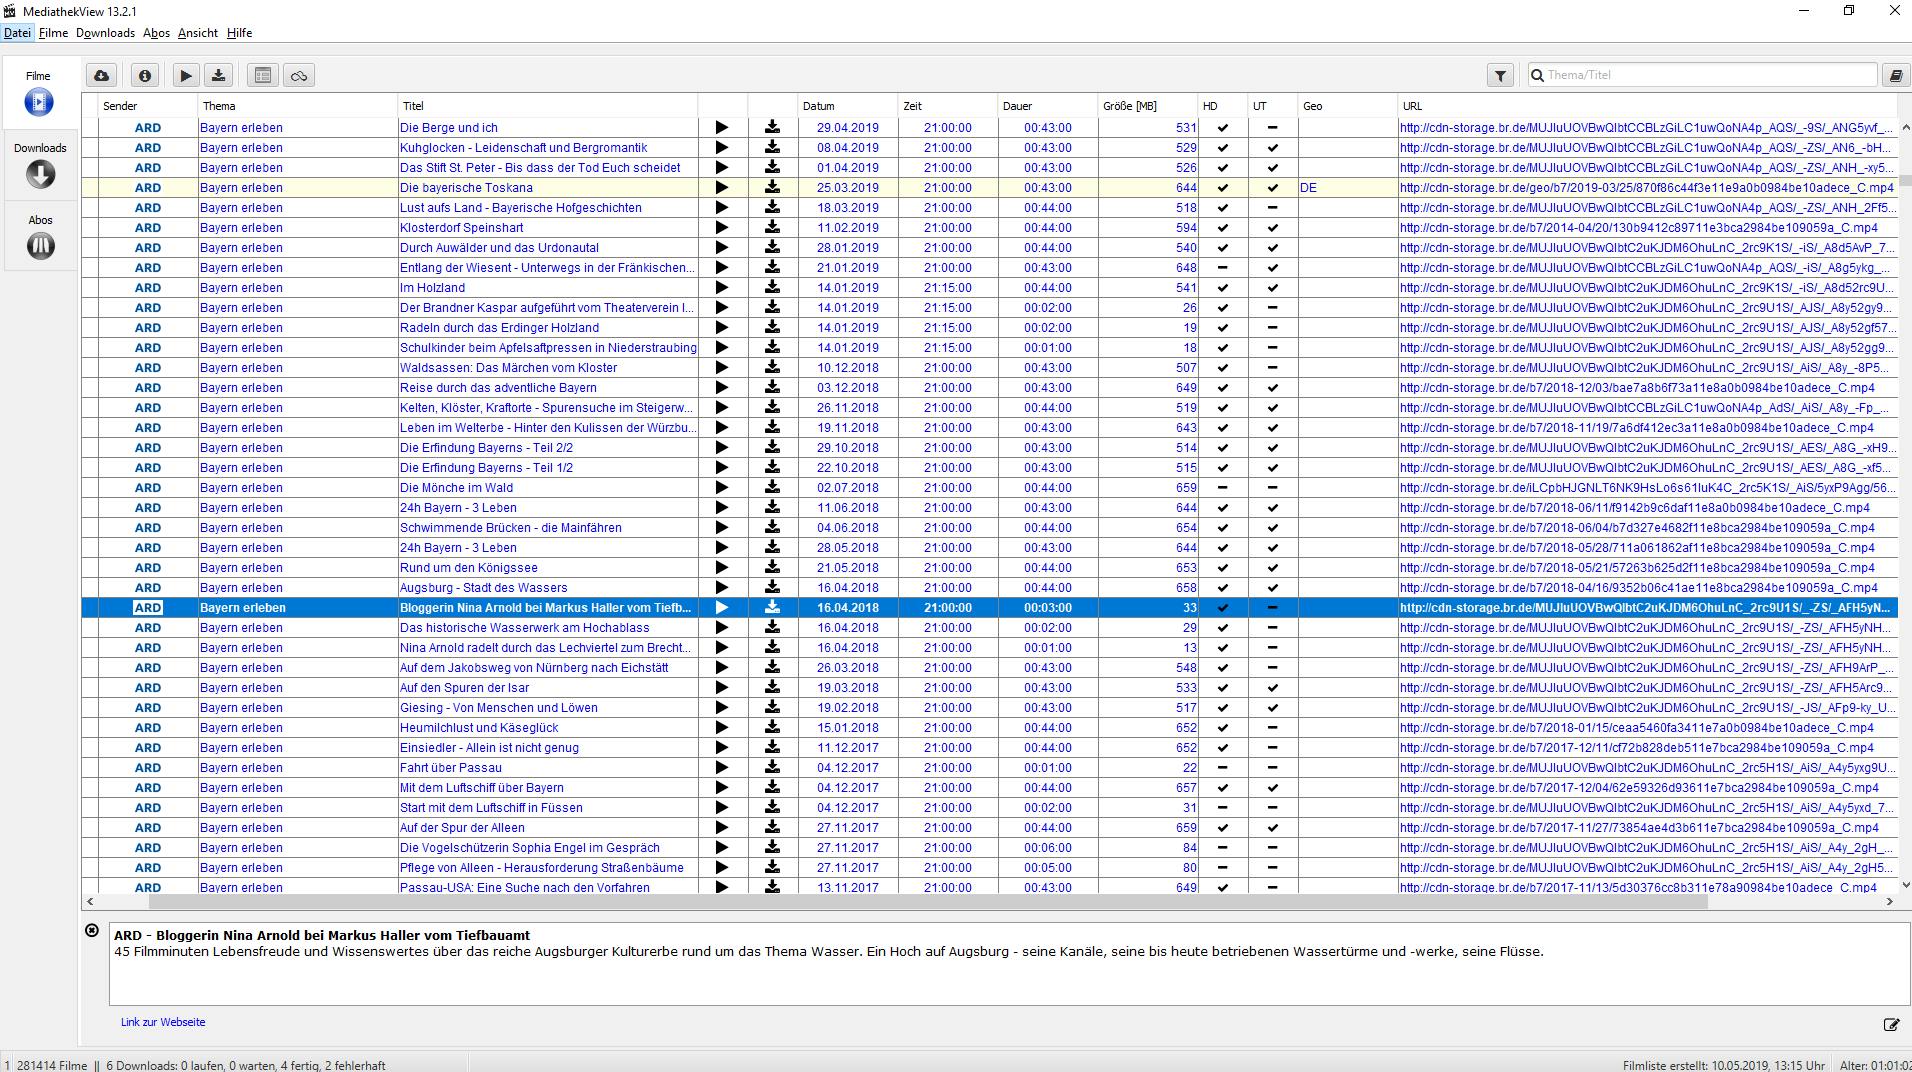
Task: Play Radeln durch das Erdinger Holzland
Action: point(722,328)
